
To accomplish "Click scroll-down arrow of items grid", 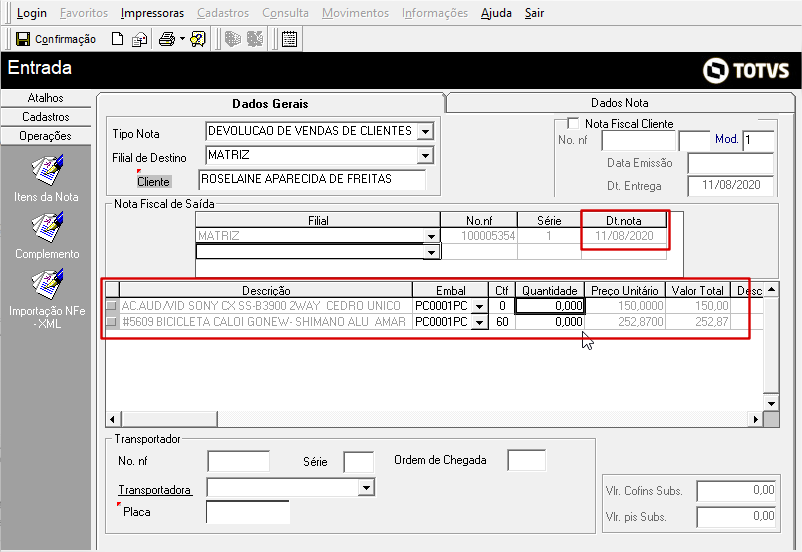I will click(771, 403).
